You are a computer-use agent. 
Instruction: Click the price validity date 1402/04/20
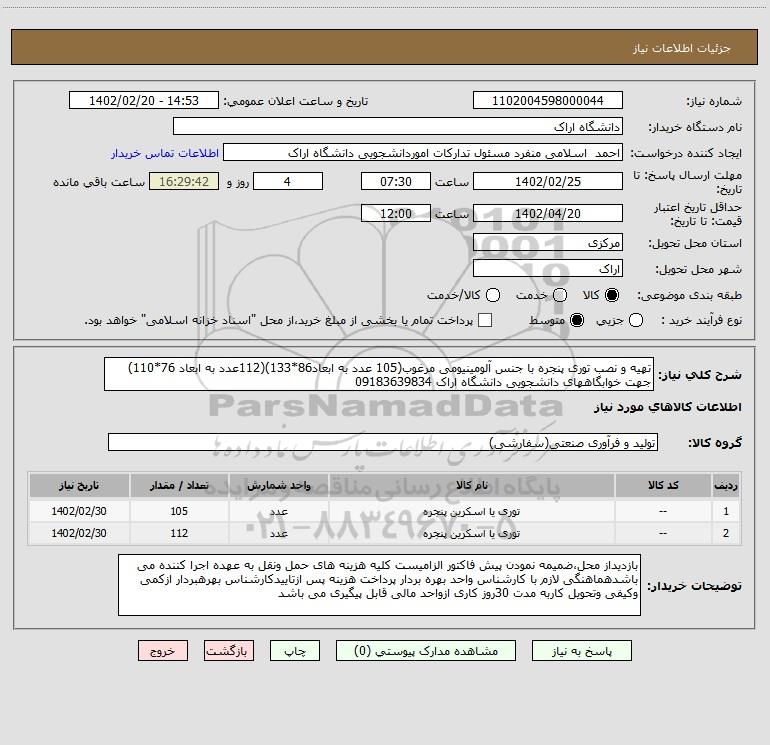[x=548, y=213]
